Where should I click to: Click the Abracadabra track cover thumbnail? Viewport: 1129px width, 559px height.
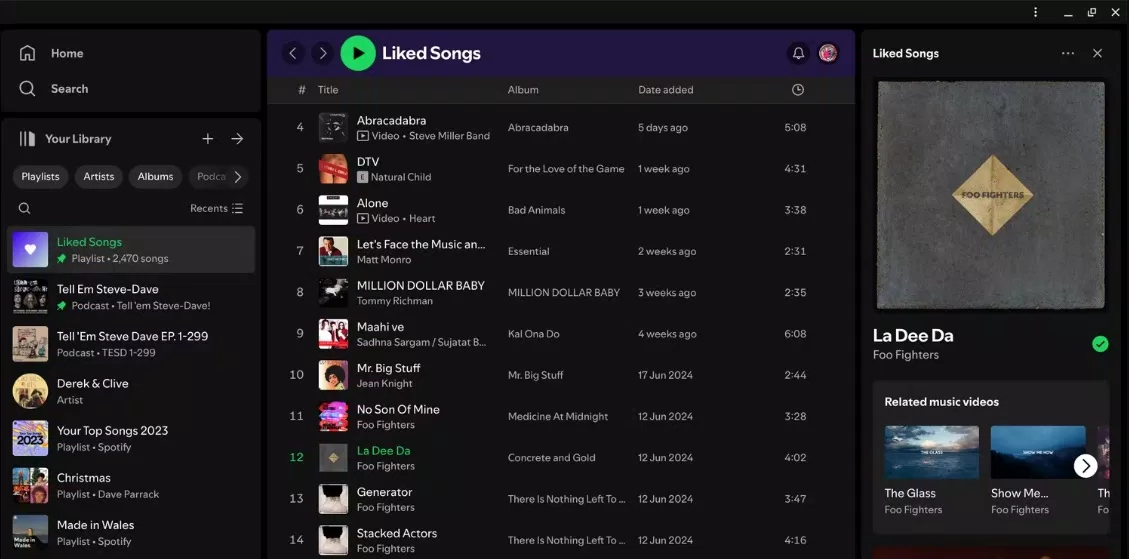pyautogui.click(x=333, y=128)
